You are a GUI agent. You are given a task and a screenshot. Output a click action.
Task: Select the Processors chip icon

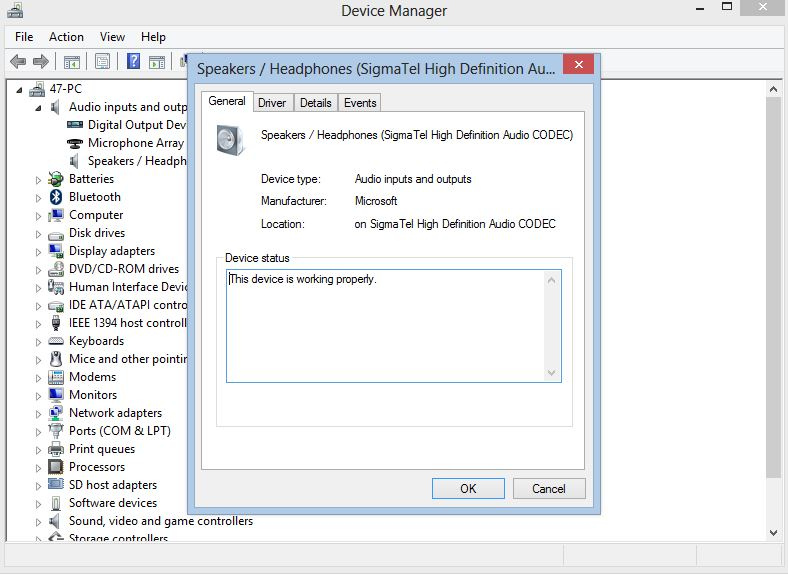(x=57, y=467)
